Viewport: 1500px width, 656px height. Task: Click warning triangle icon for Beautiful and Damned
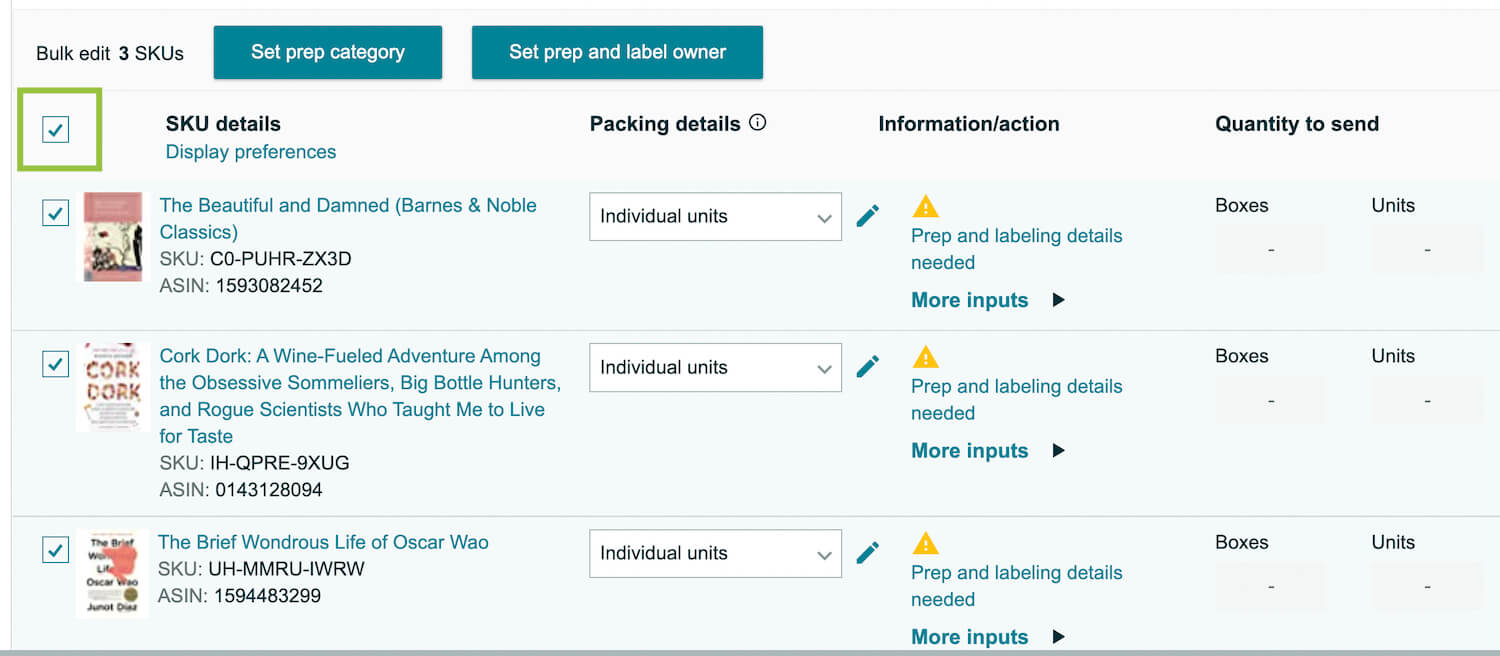[x=926, y=206]
